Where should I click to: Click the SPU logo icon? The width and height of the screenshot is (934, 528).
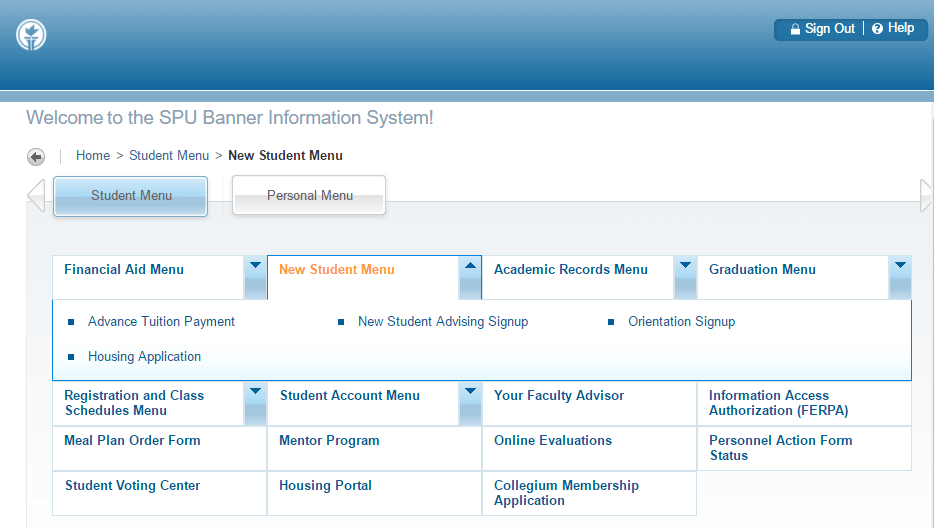coord(31,35)
